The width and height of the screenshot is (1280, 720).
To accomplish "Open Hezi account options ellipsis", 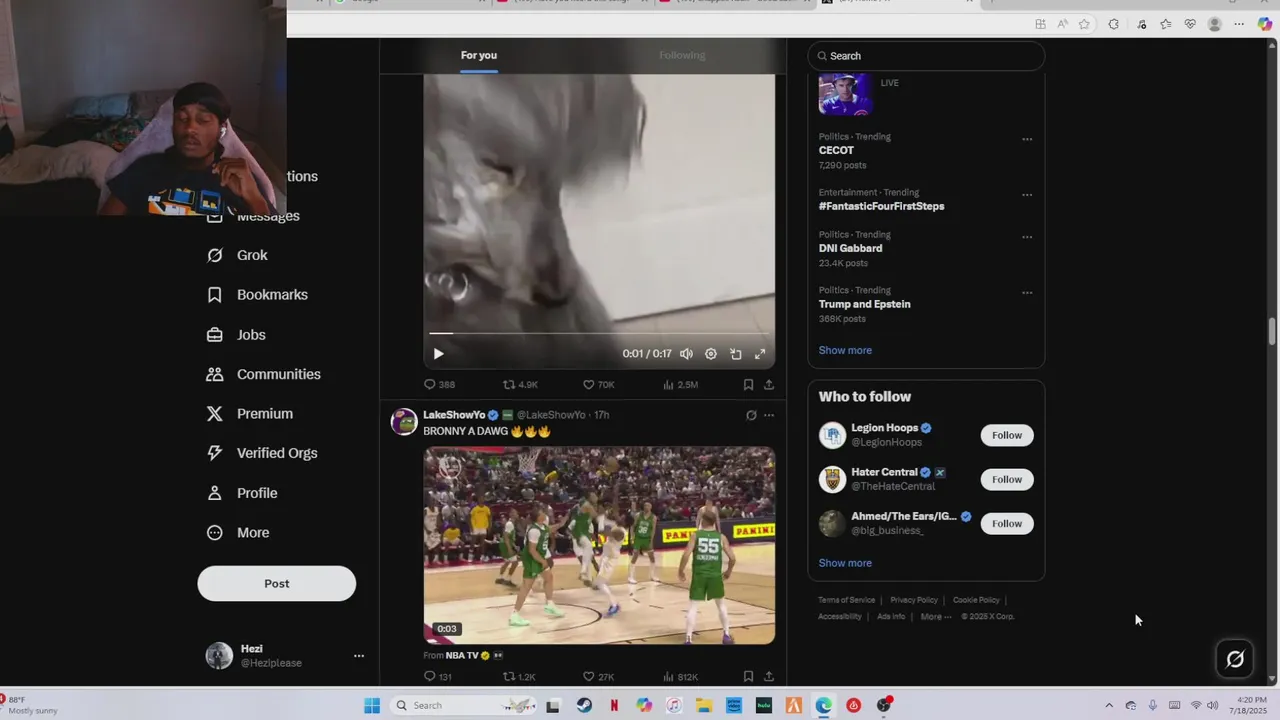I will click(359, 656).
